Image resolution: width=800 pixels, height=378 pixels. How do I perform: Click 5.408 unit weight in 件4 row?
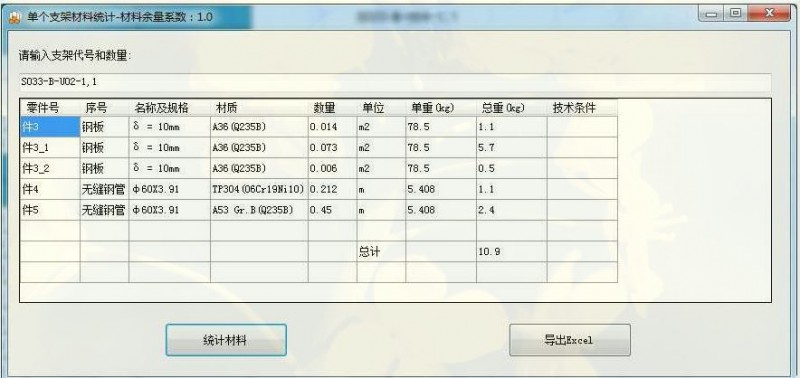(x=441, y=190)
